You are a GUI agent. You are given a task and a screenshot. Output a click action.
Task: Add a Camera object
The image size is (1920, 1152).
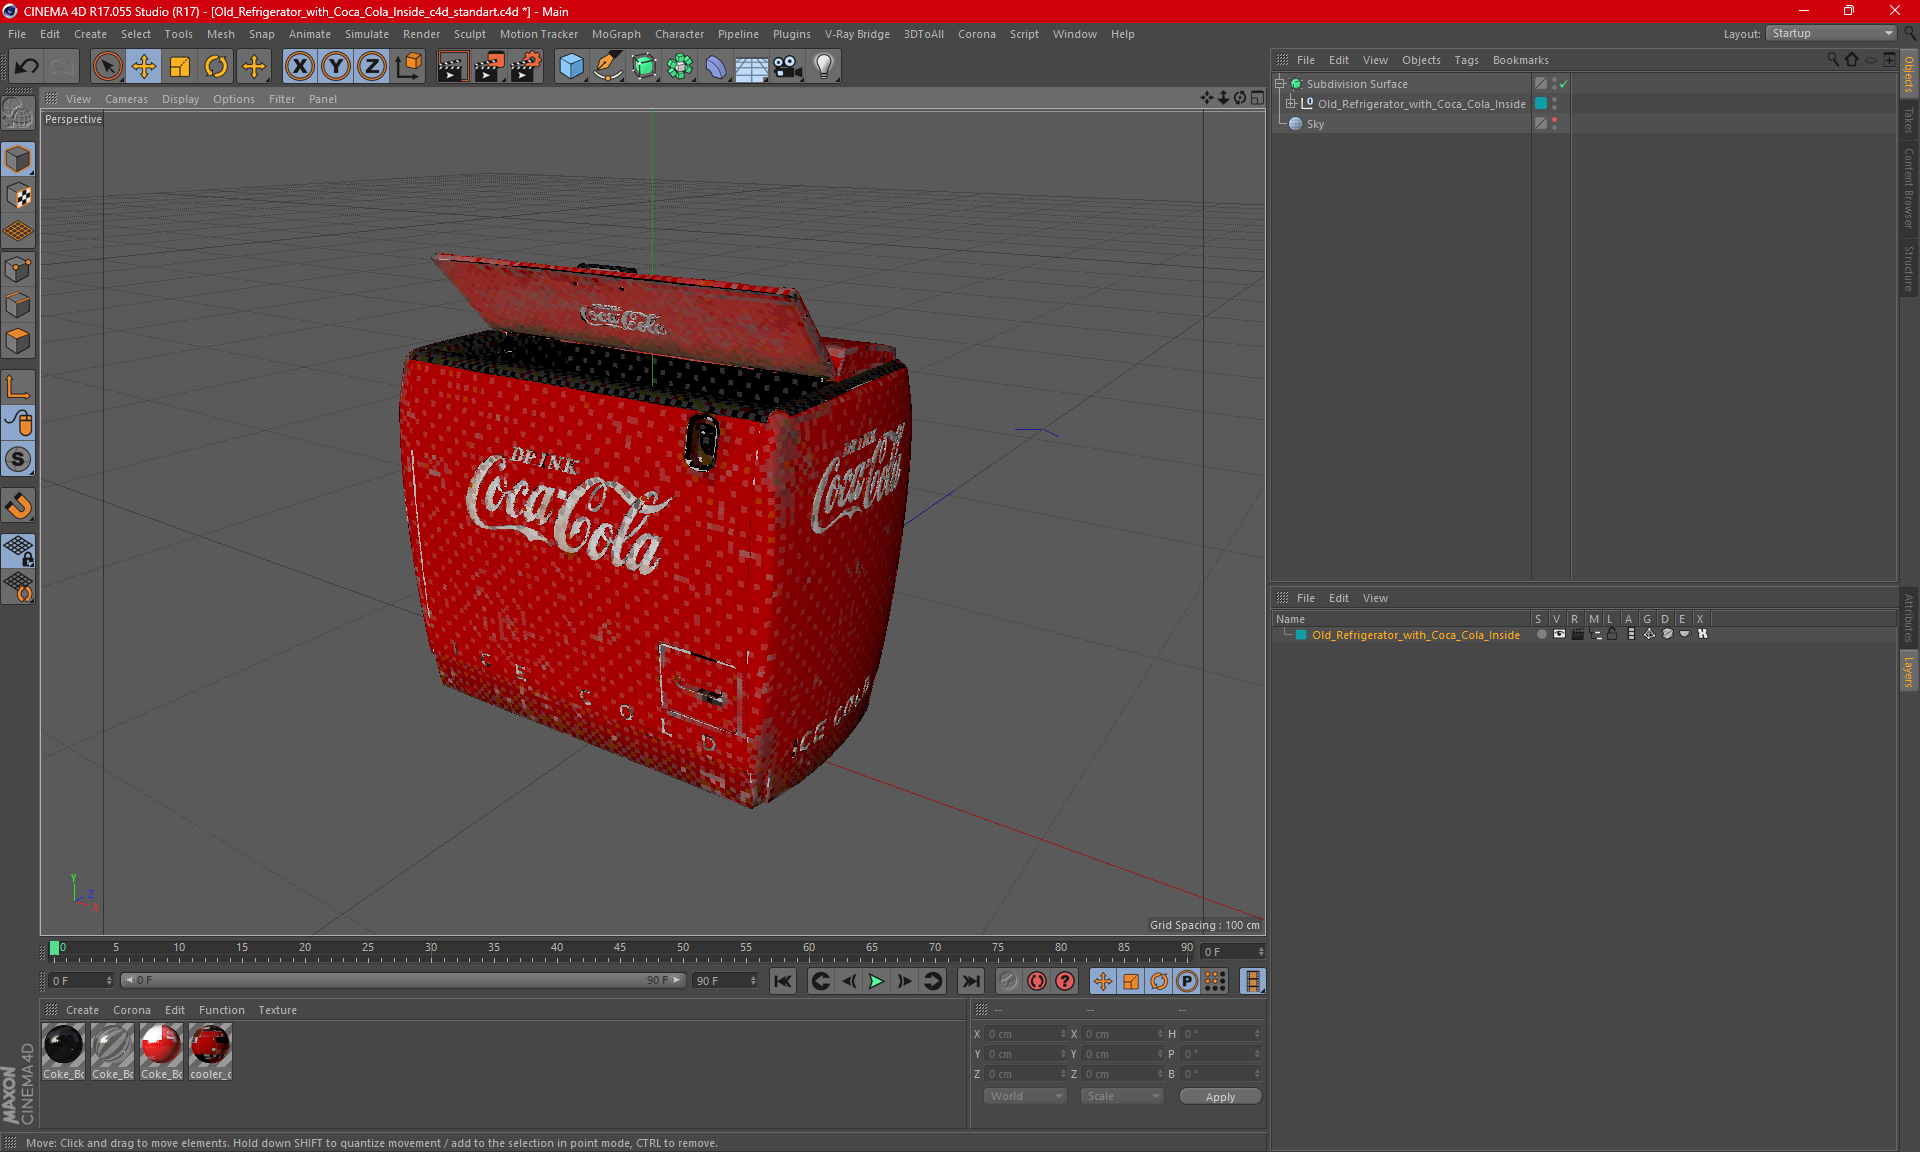(788, 67)
